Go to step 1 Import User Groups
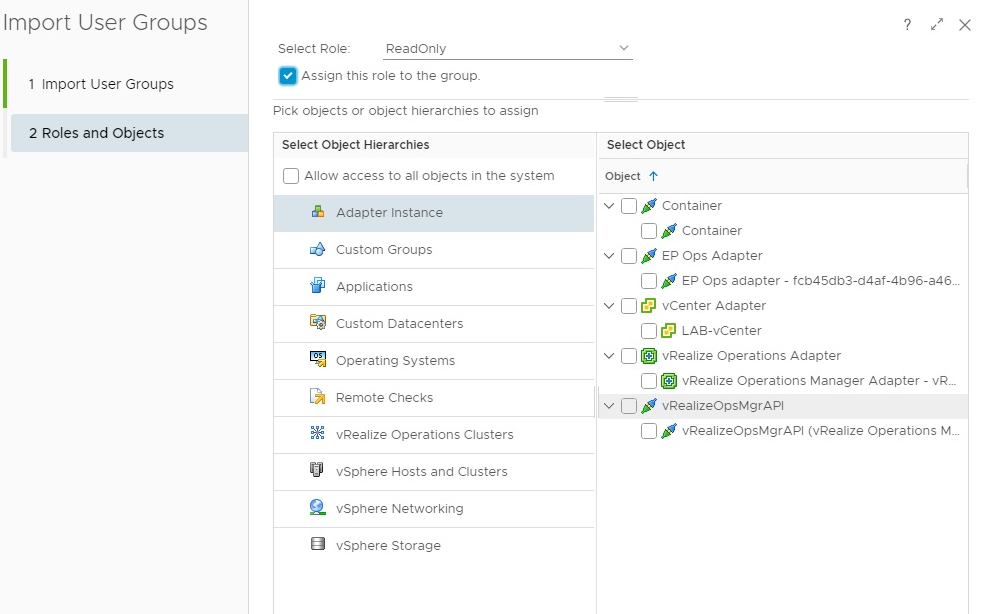Screen dimensions: 985x614 [x=129, y=84]
